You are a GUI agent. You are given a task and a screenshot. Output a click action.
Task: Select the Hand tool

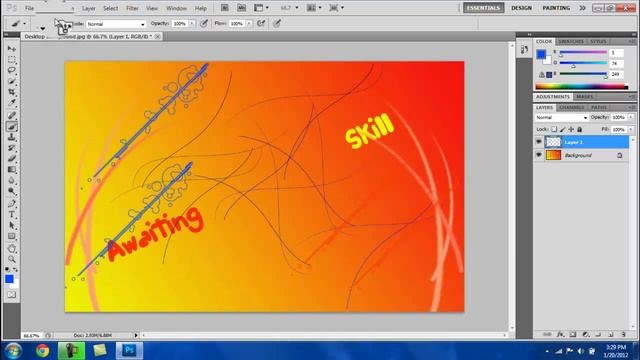[11, 249]
